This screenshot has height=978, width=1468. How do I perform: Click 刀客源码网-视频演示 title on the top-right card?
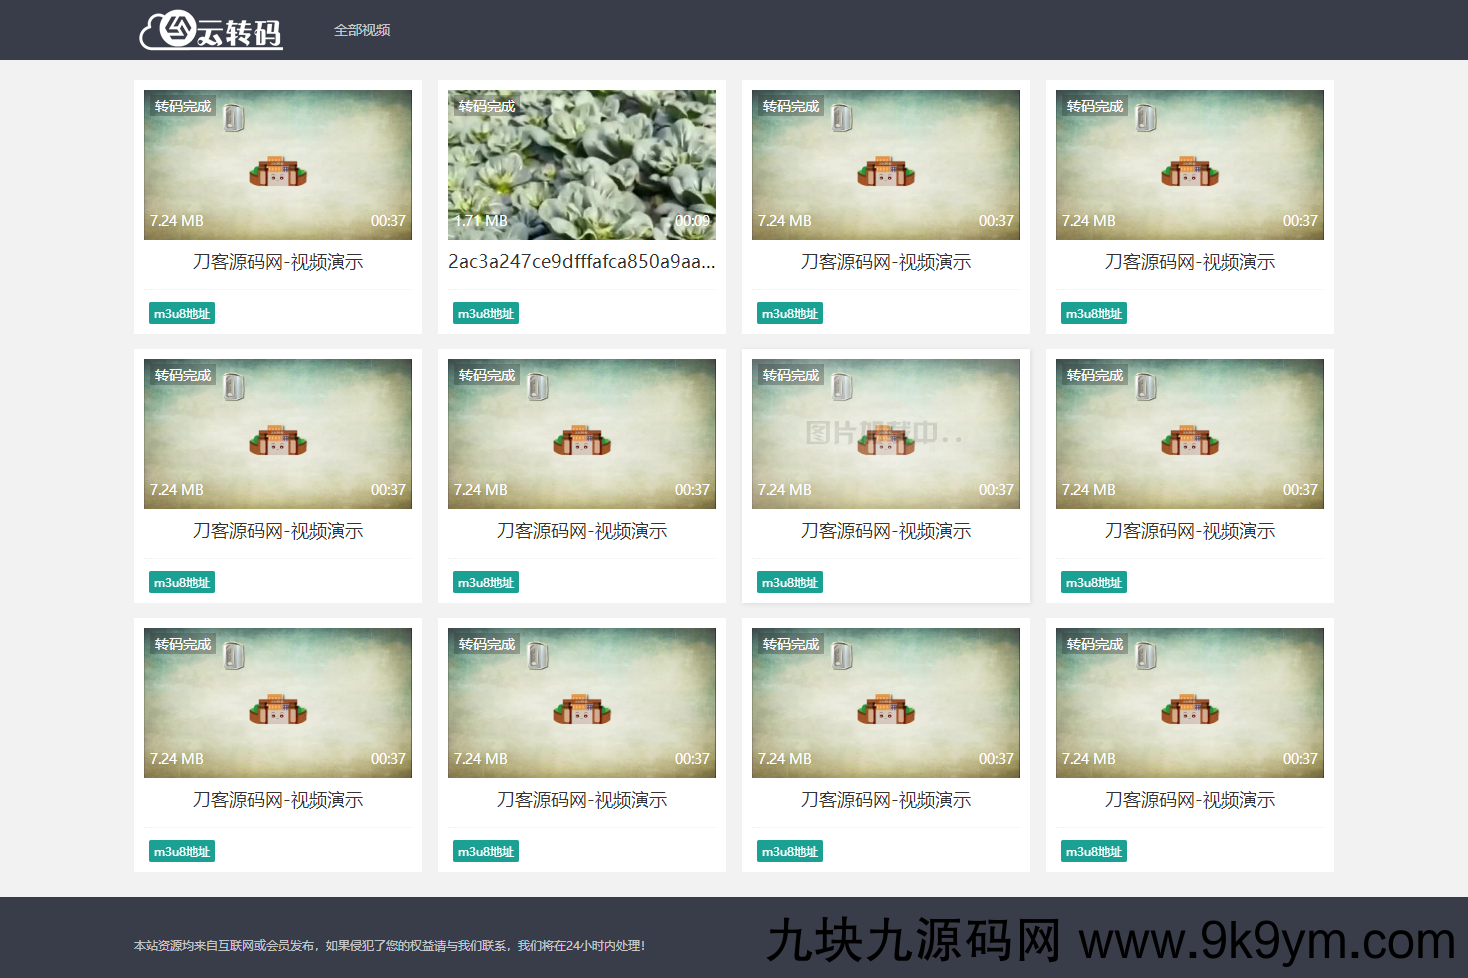(x=1190, y=262)
